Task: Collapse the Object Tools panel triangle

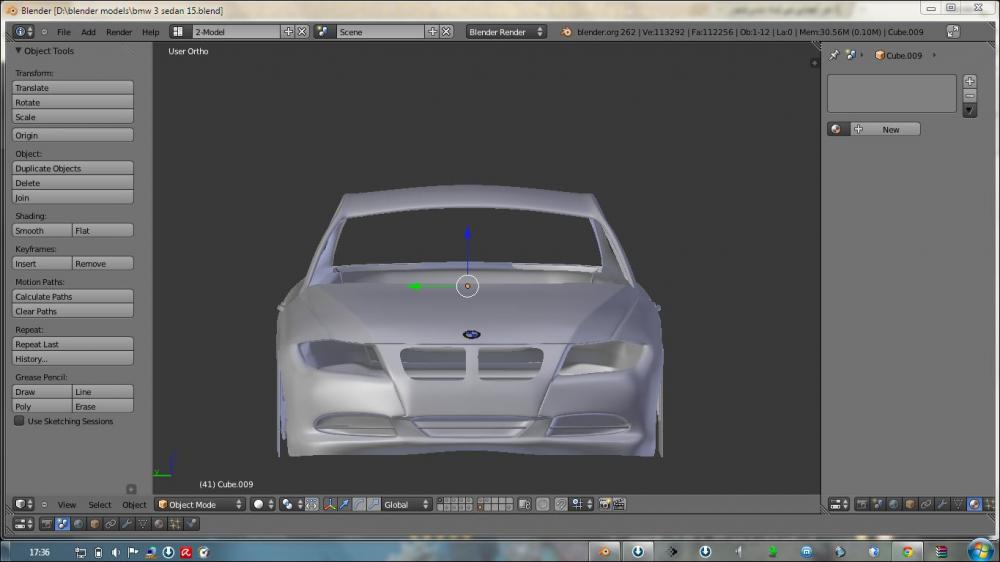Action: click(x=18, y=51)
